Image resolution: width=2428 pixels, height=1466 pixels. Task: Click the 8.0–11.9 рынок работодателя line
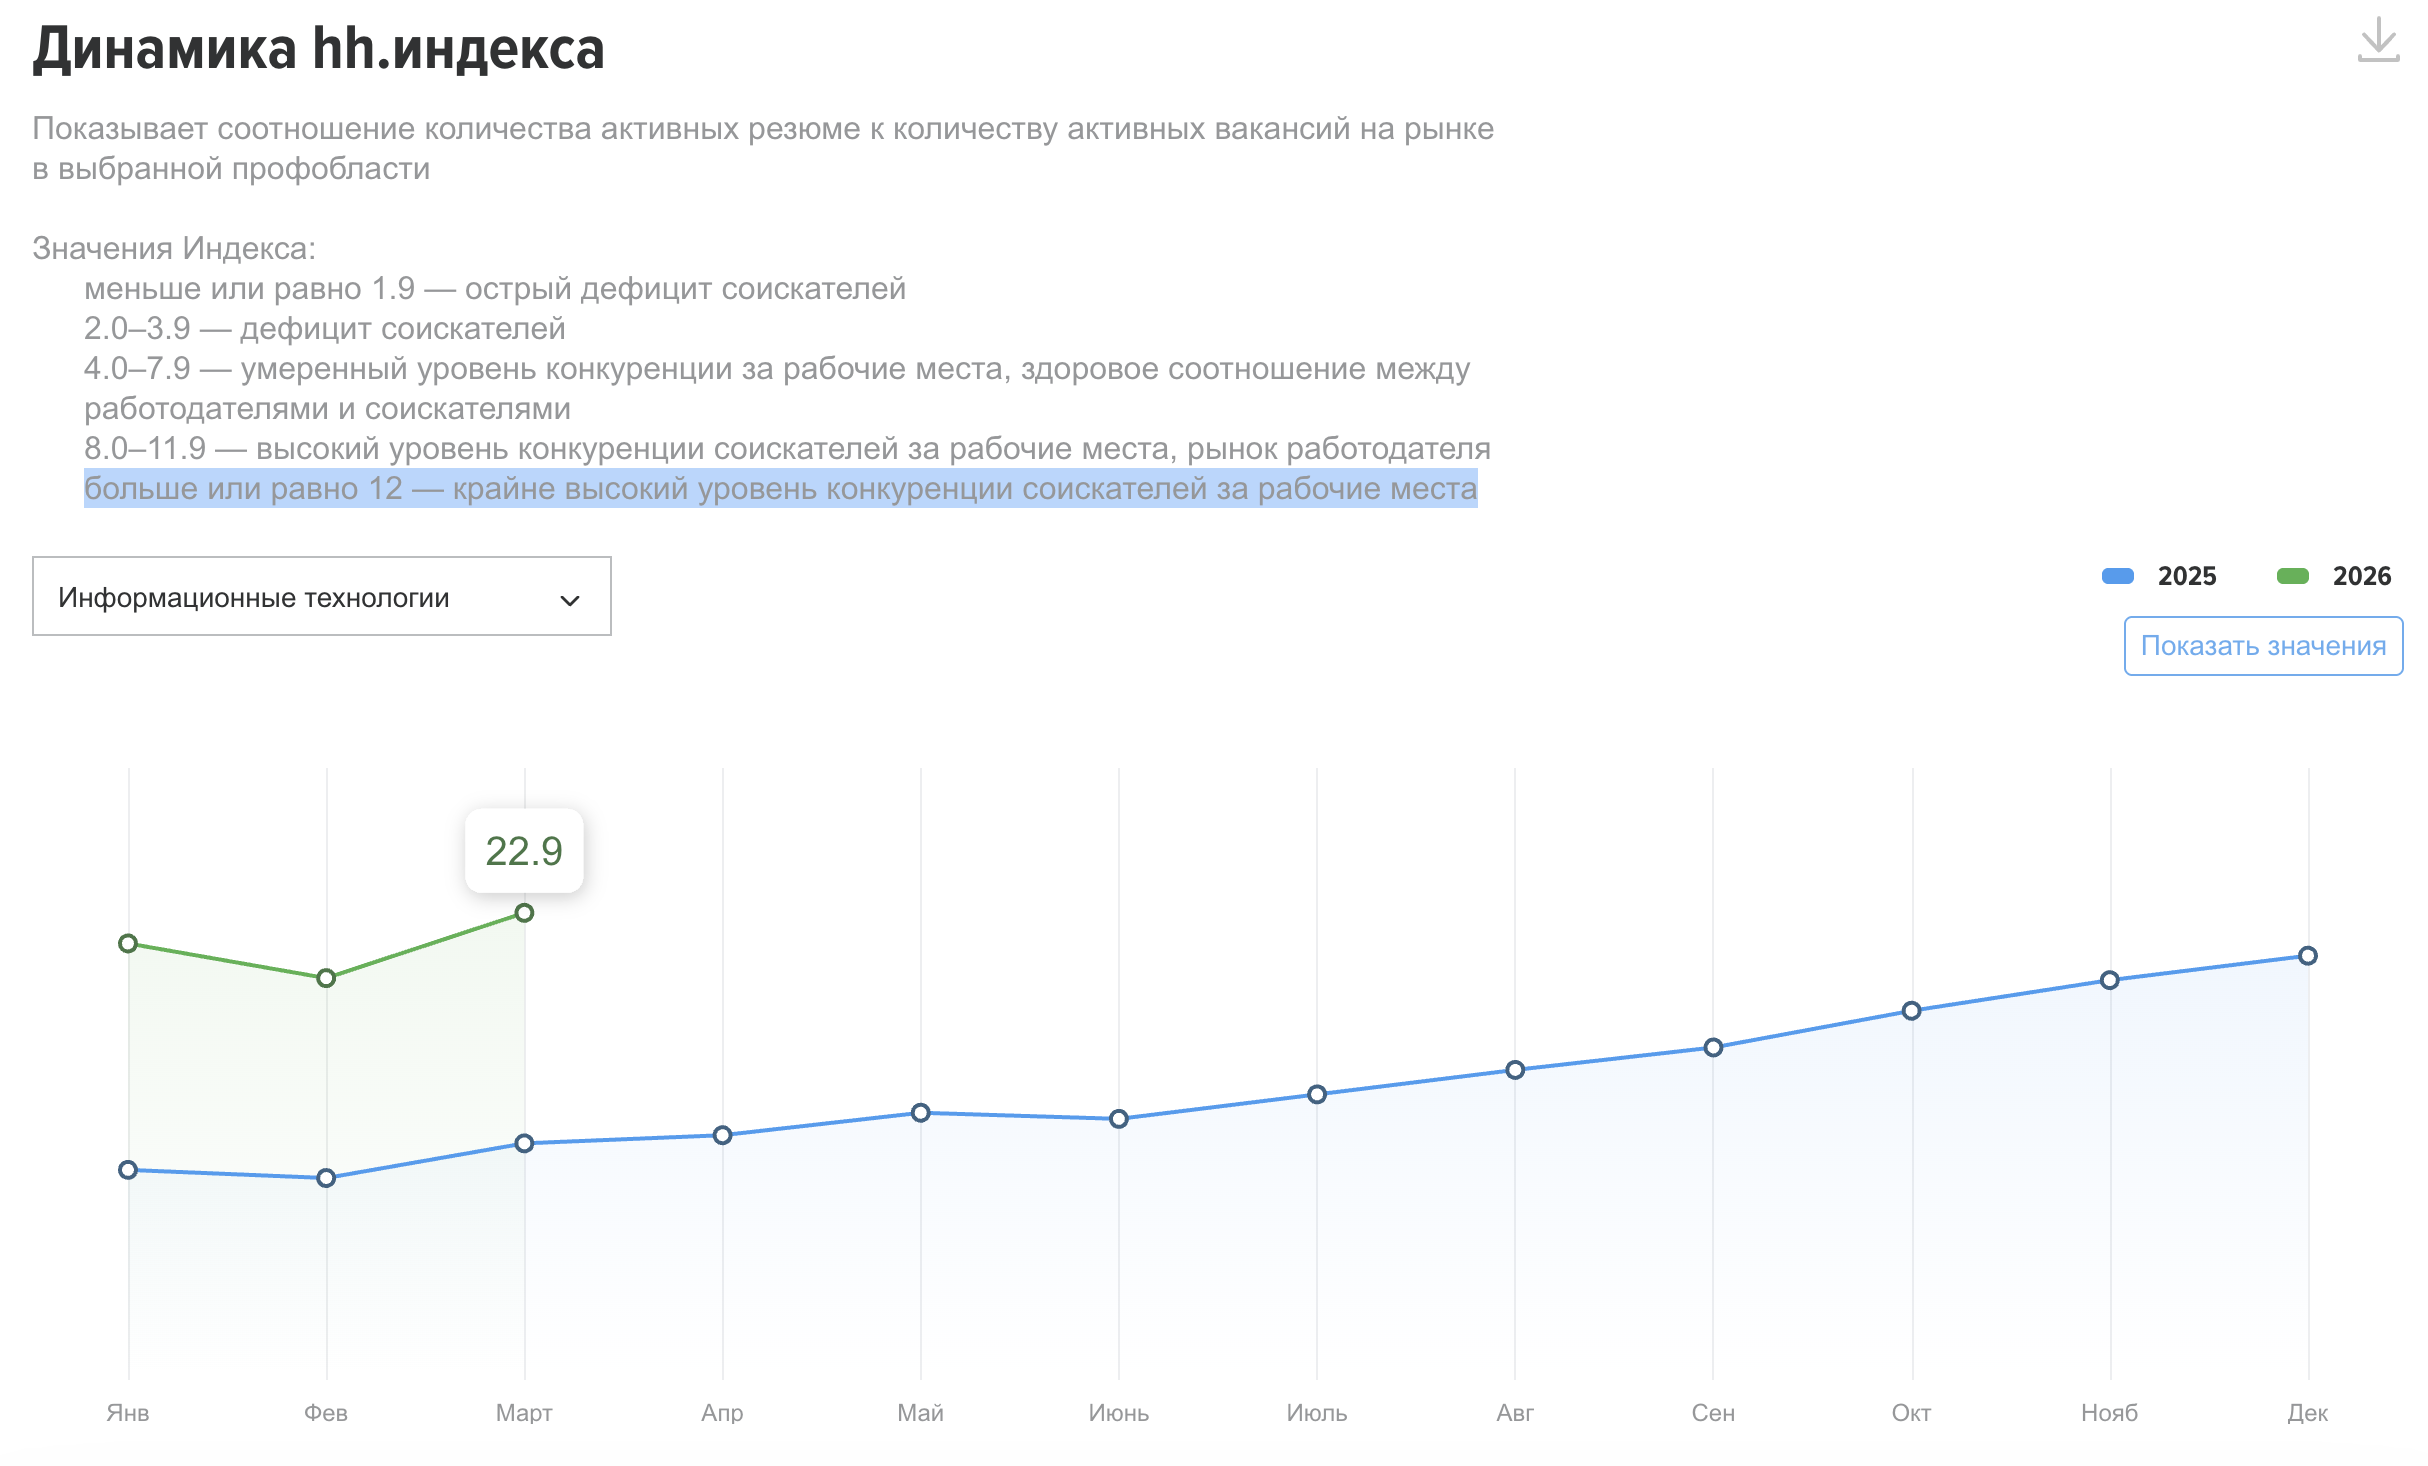click(x=787, y=448)
